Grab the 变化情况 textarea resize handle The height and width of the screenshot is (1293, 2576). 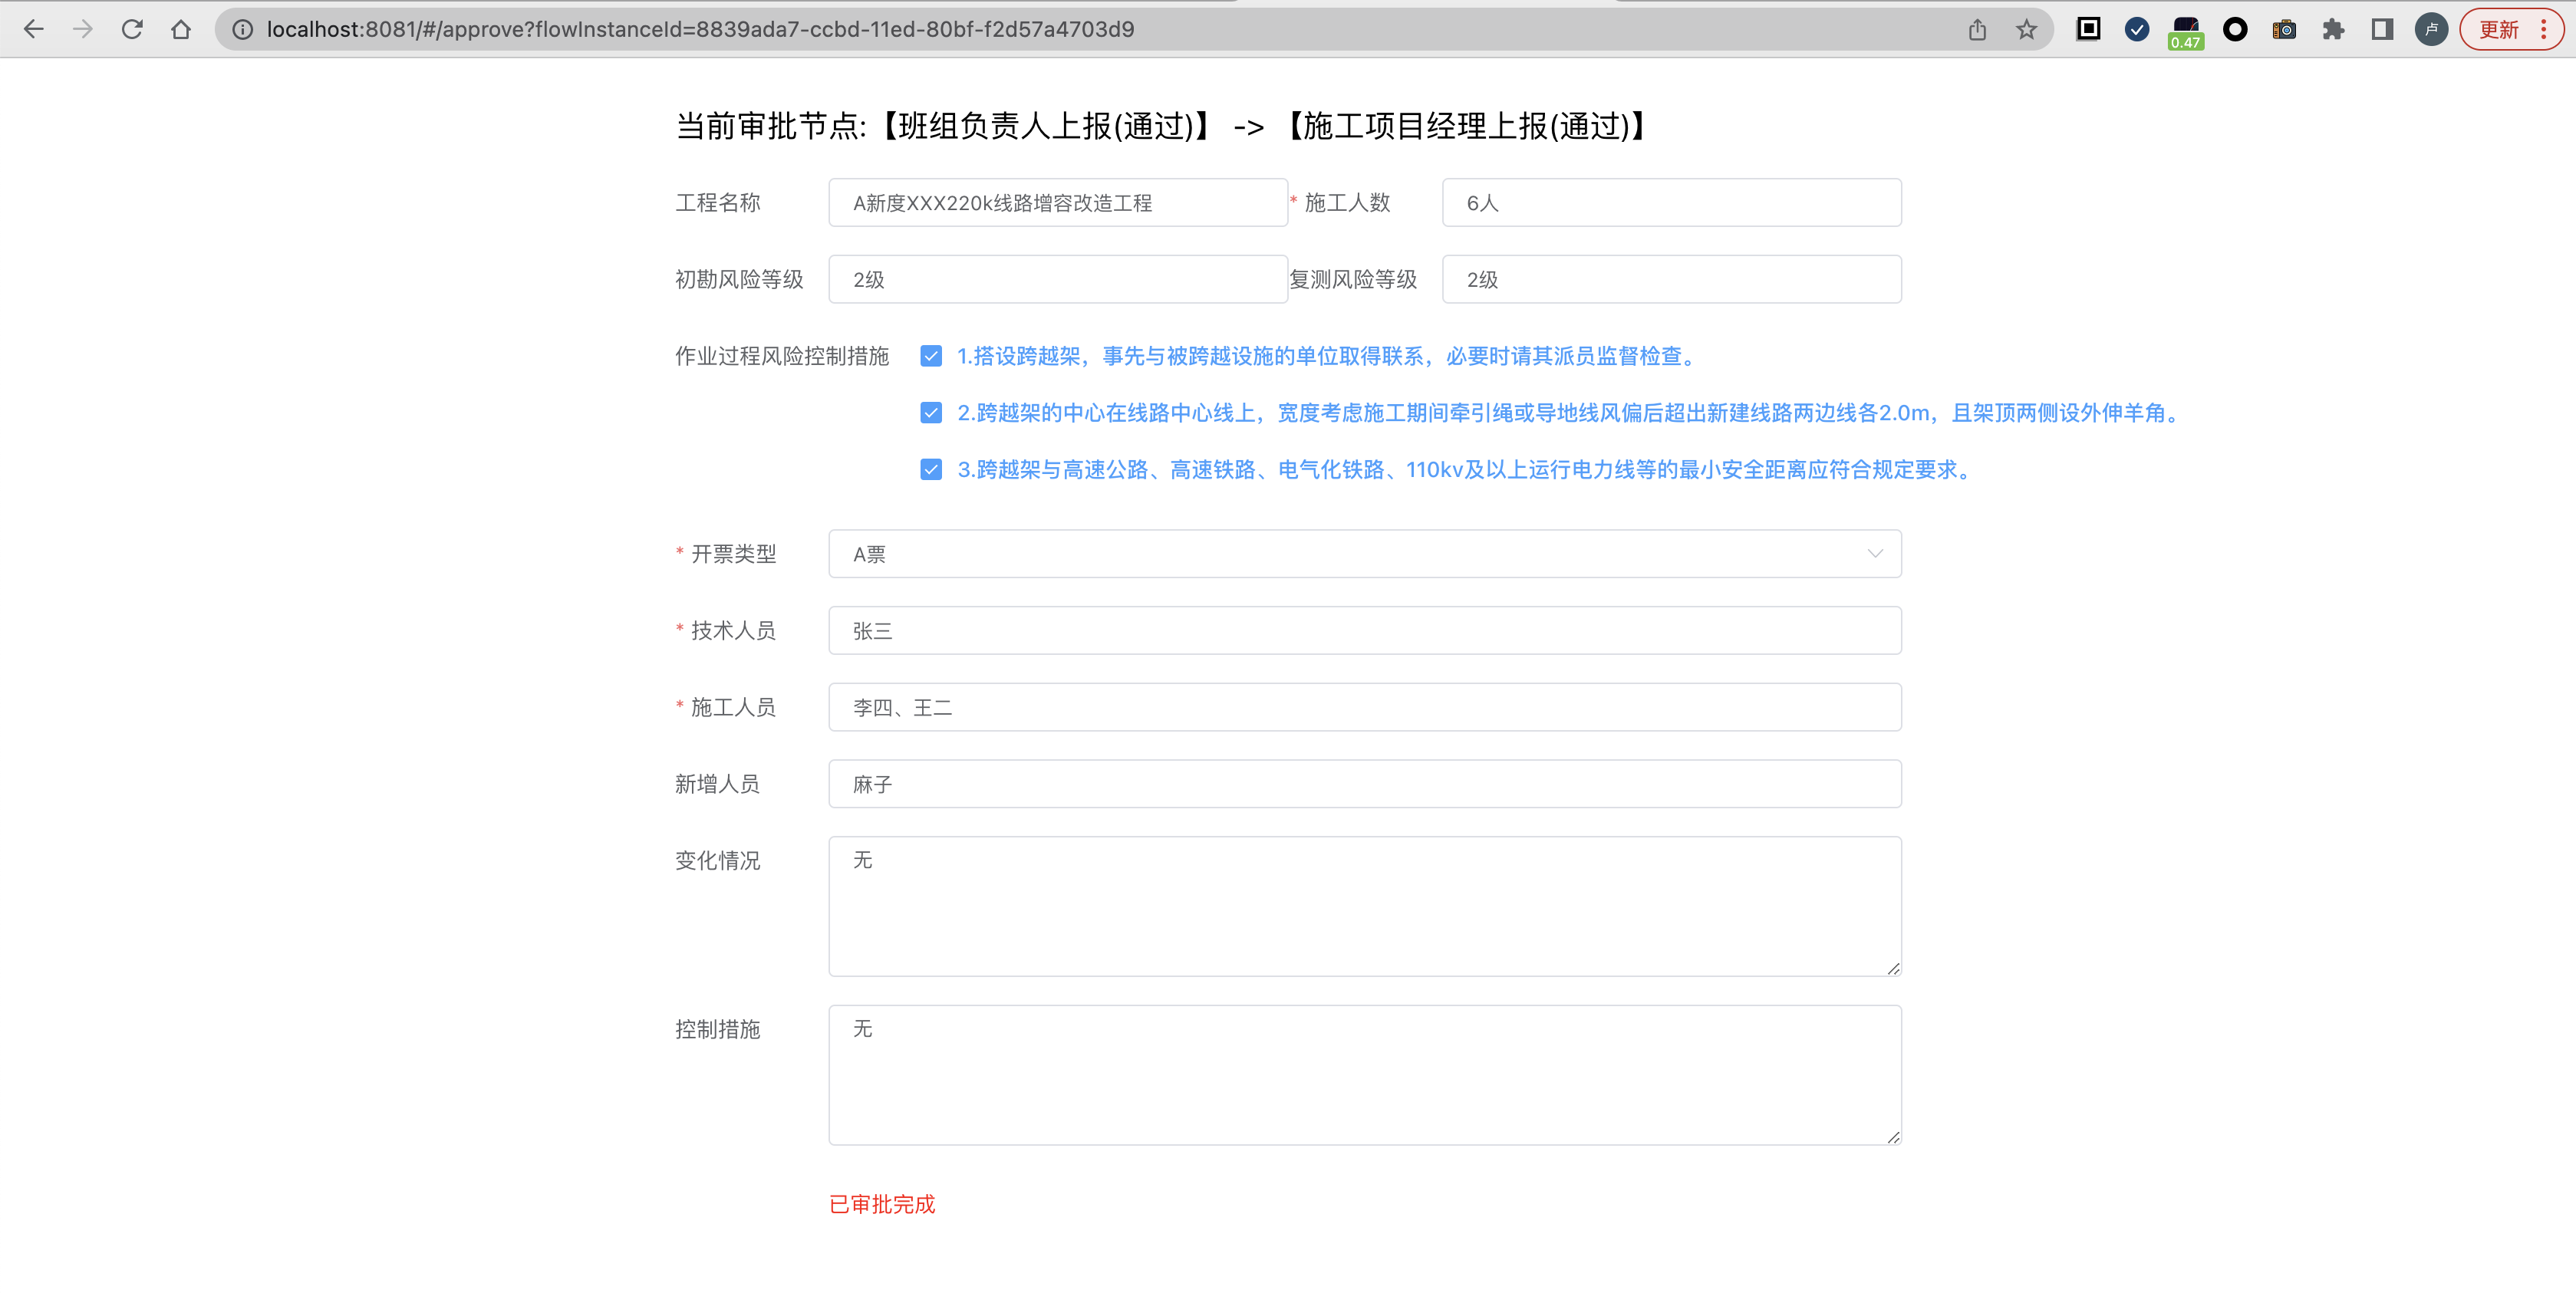pyautogui.click(x=1893, y=968)
